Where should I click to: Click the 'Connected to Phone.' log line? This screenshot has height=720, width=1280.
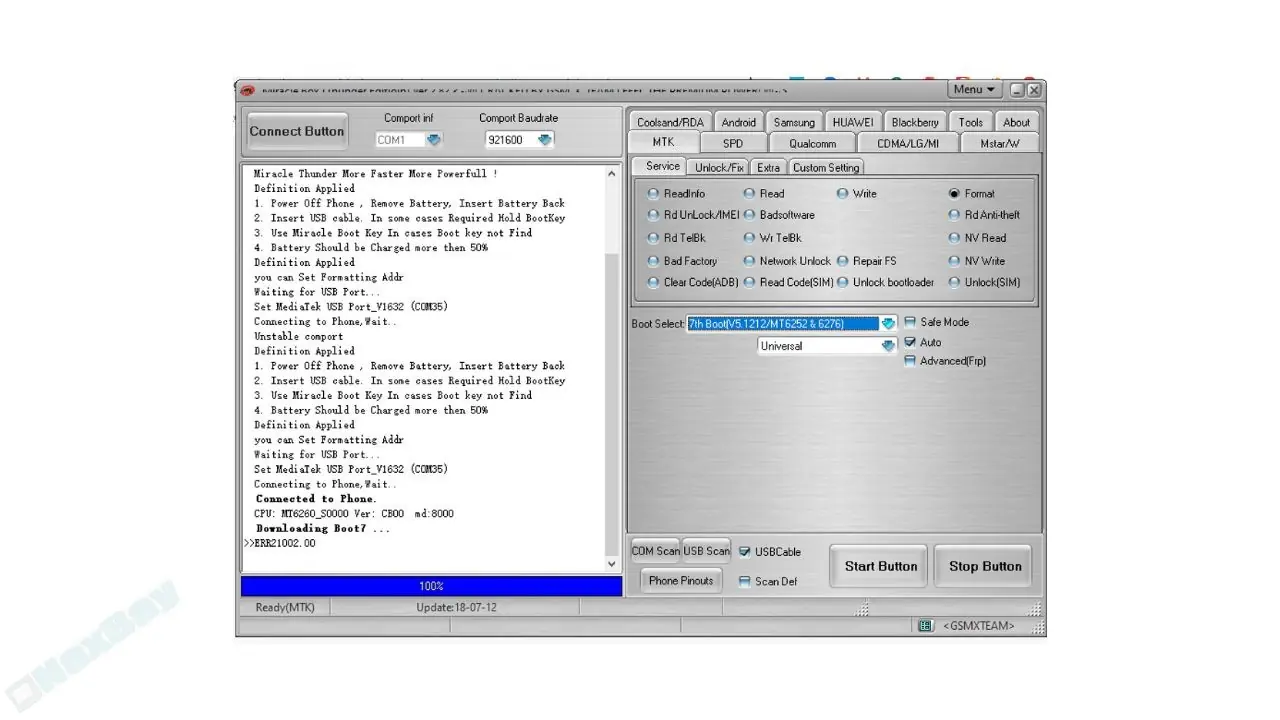coord(316,499)
